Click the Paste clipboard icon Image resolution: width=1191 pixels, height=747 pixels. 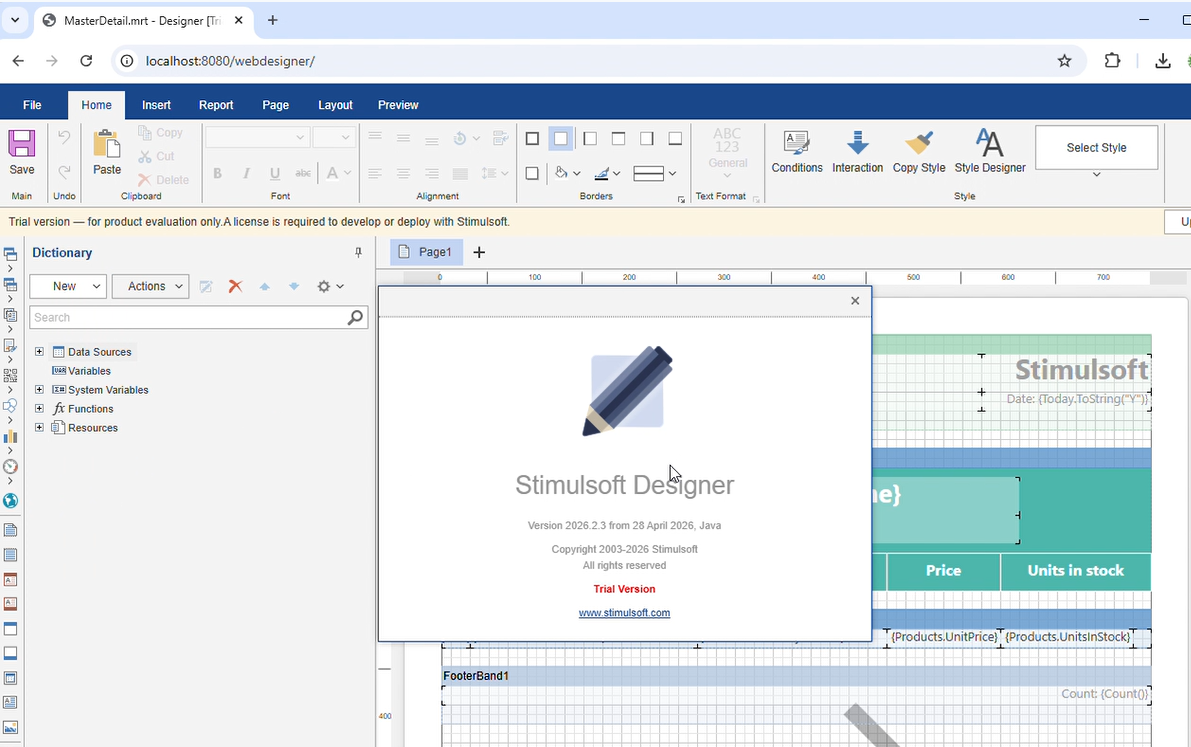pyautogui.click(x=106, y=144)
